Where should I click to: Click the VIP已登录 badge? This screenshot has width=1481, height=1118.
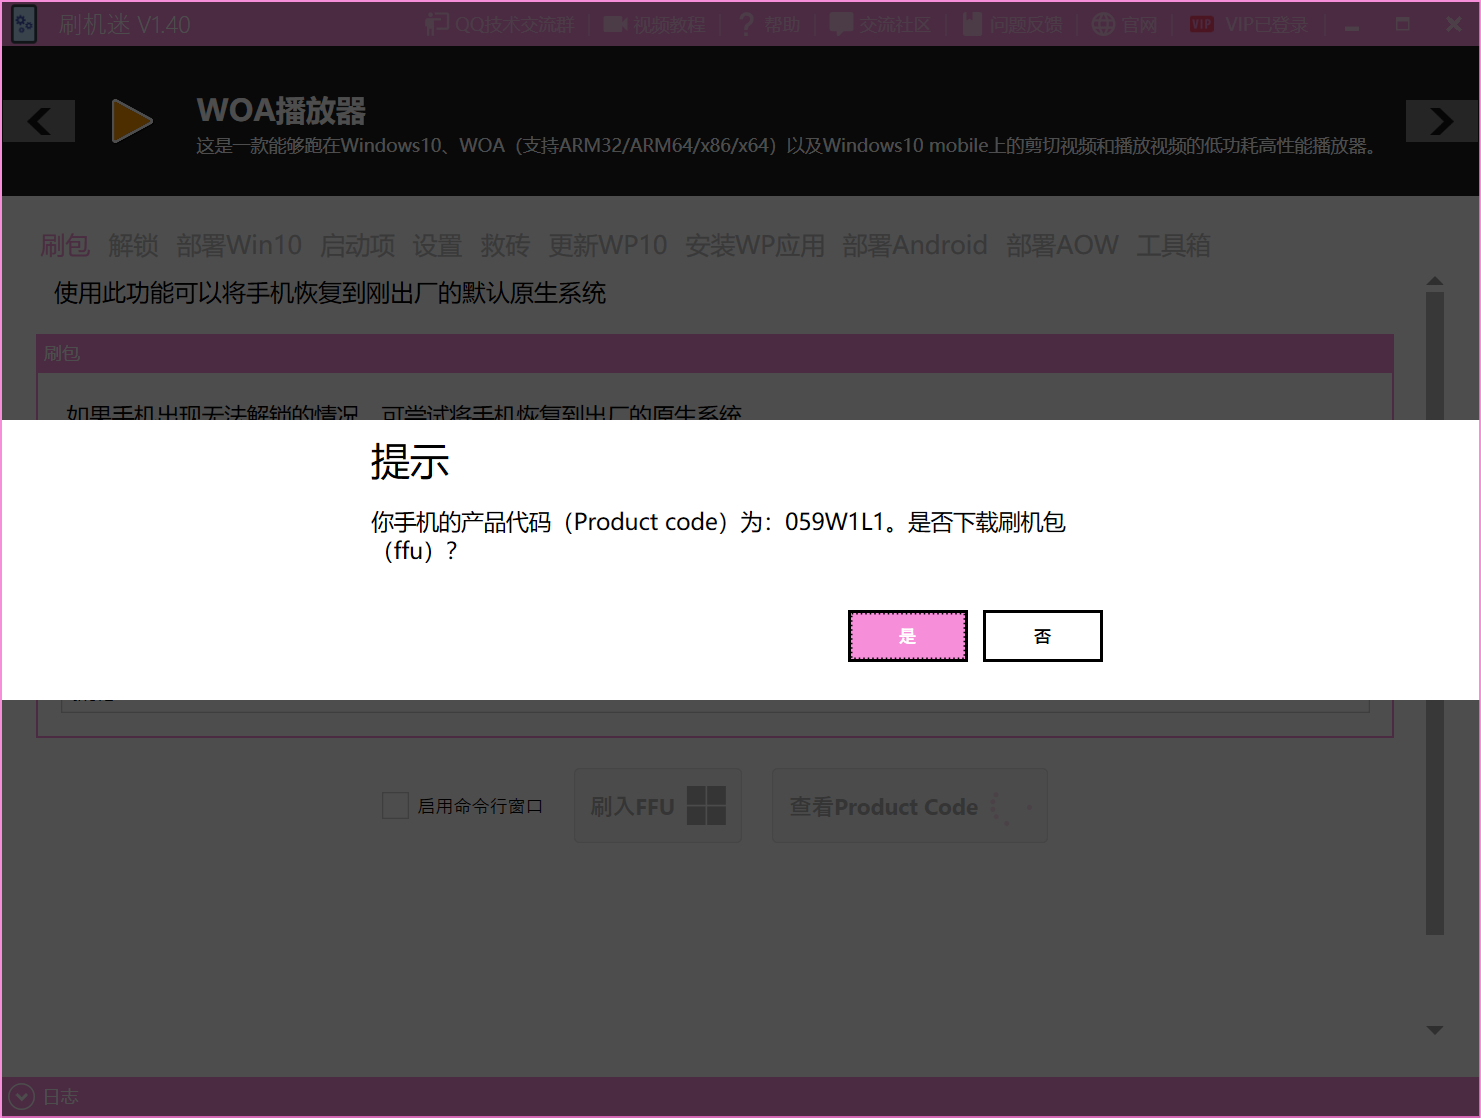tap(1201, 24)
